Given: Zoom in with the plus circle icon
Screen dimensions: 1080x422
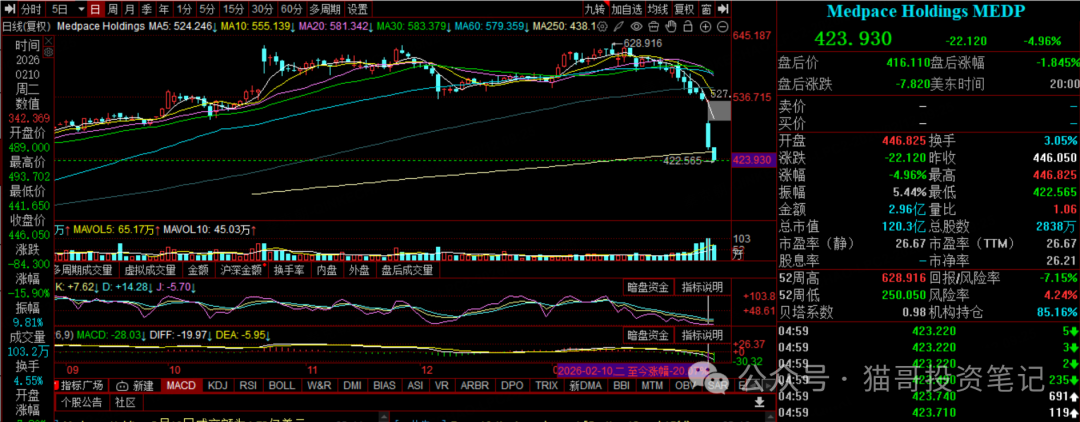Looking at the screenshot, I should [x=705, y=26].
